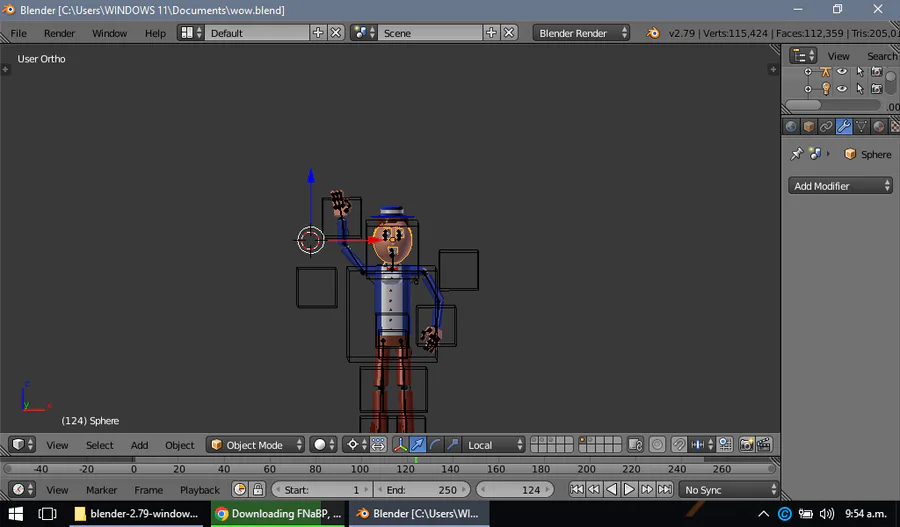Open the No Sync dropdown

click(729, 490)
